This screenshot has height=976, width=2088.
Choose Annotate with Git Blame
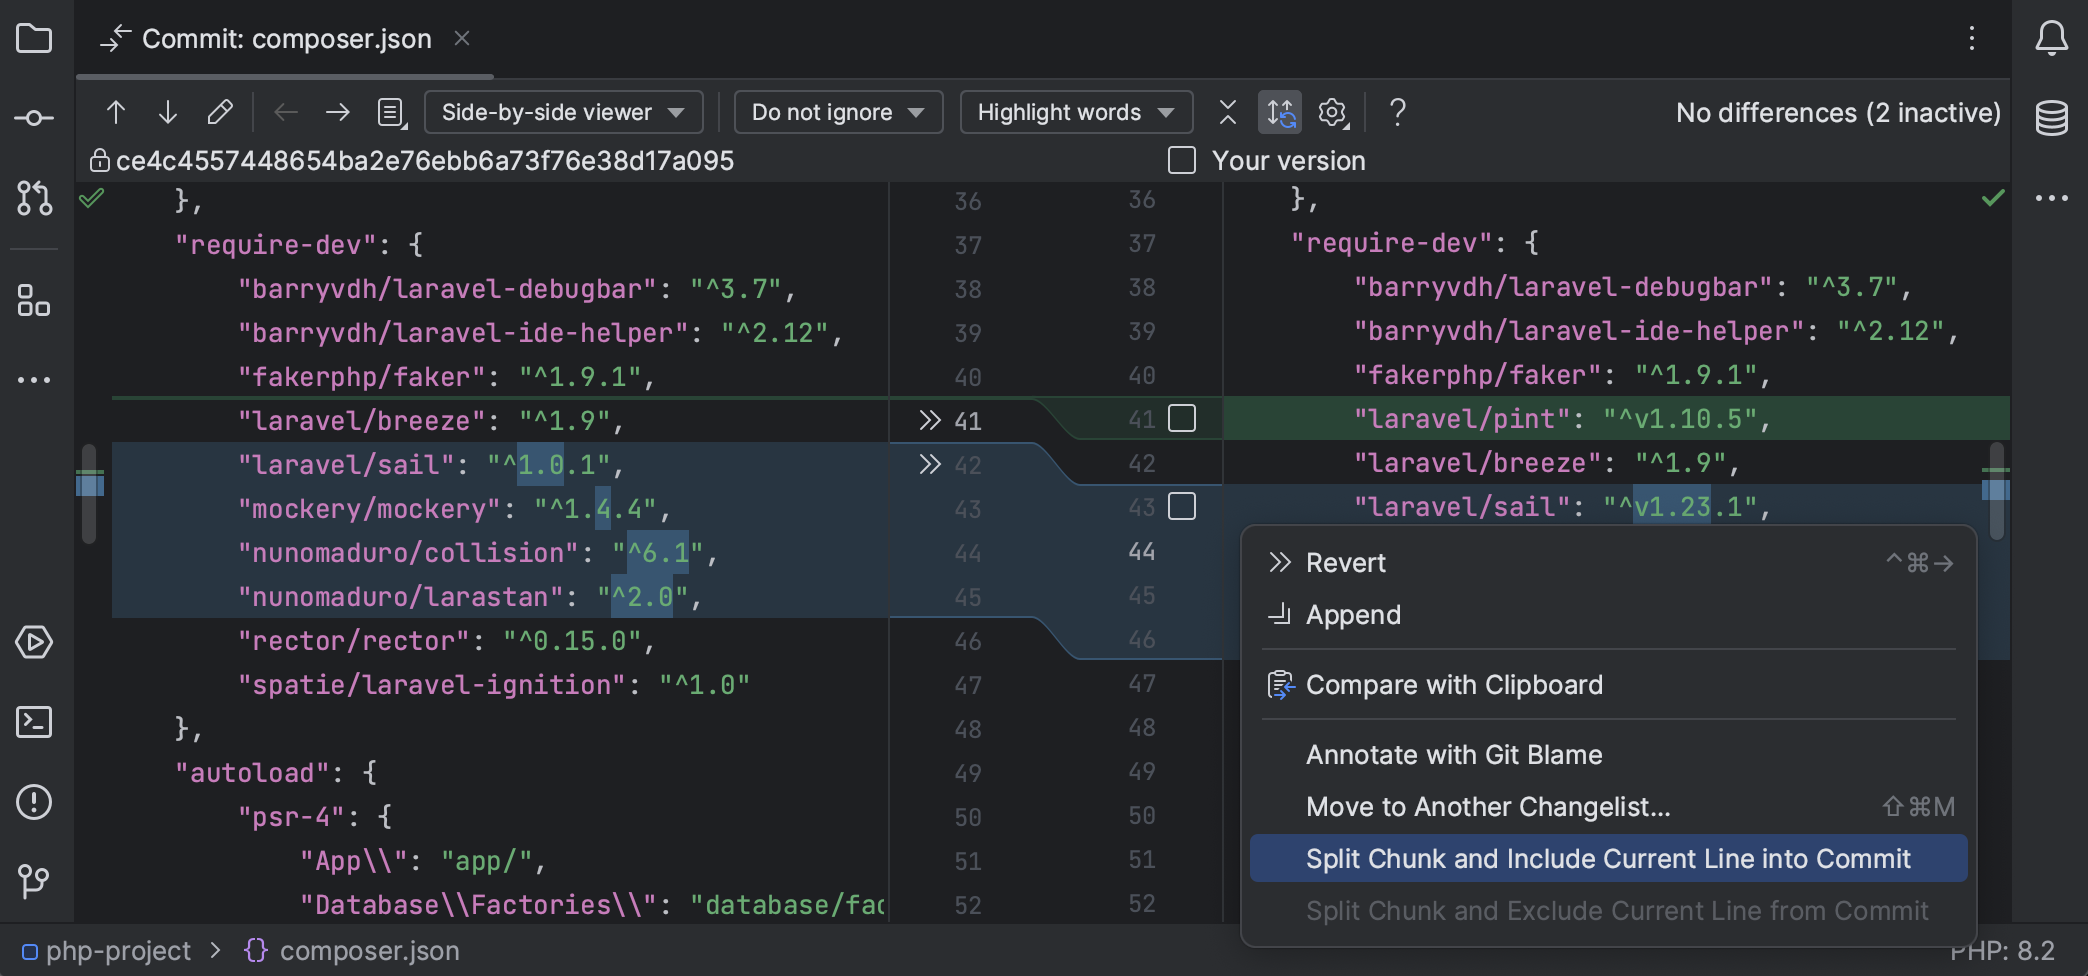pyautogui.click(x=1453, y=754)
